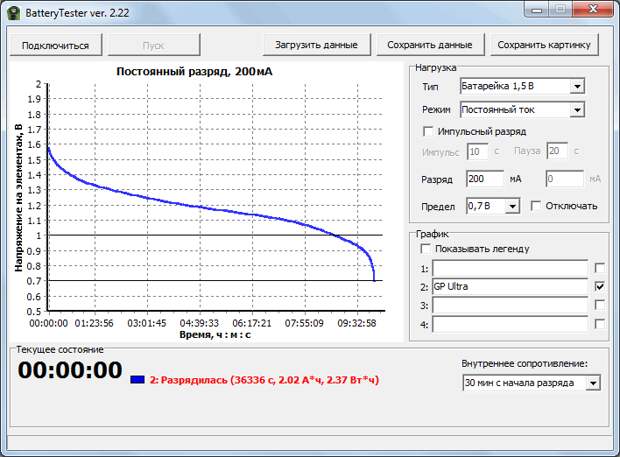The height and width of the screenshot is (457, 620).
Task: Click the graph 3 name field
Action: point(510,305)
